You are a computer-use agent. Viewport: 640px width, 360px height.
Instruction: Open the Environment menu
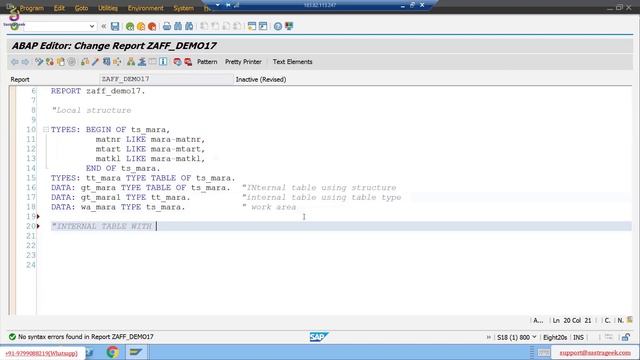click(x=145, y=8)
